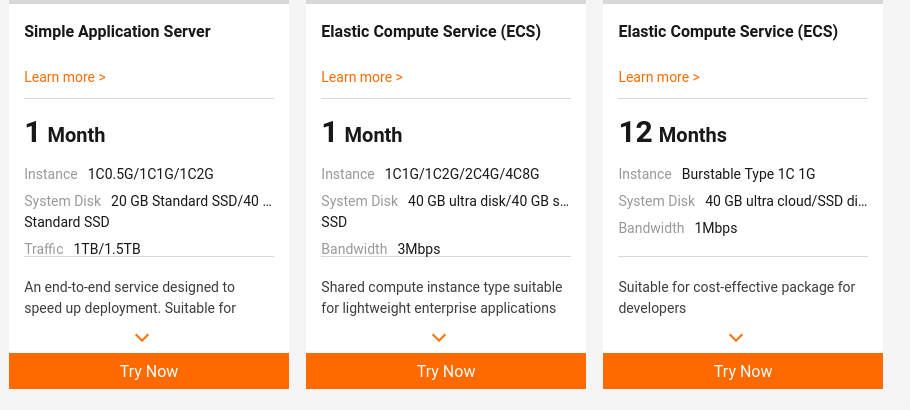This screenshot has width=910, height=410.
Task: Click Try Now for Simple Application Server
Action: tap(149, 371)
